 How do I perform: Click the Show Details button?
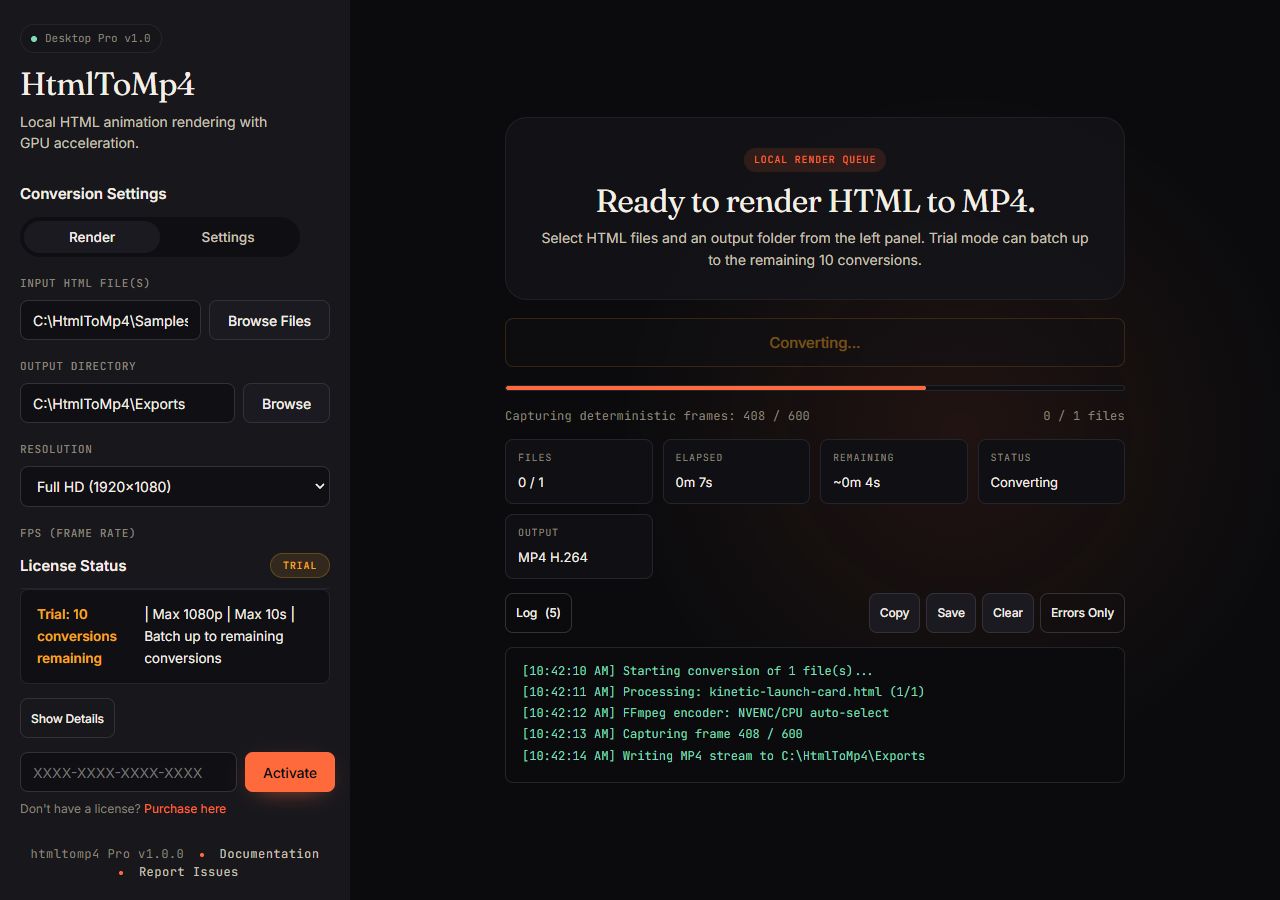coord(67,719)
